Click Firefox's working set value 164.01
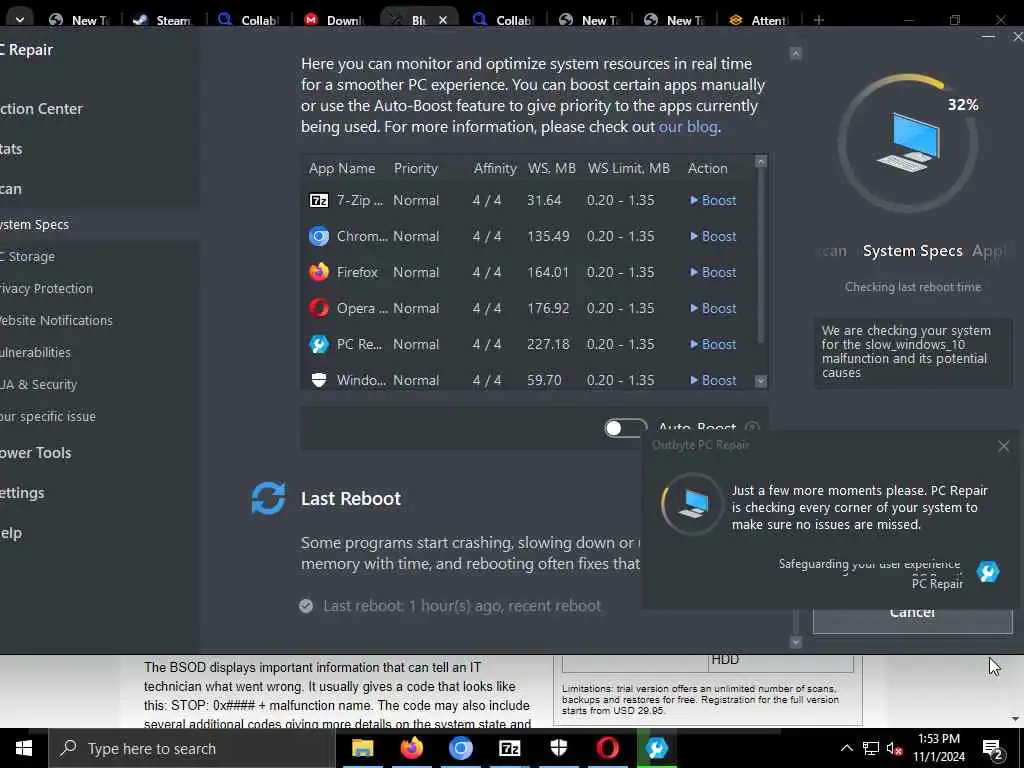The width and height of the screenshot is (1024, 768). tap(548, 272)
